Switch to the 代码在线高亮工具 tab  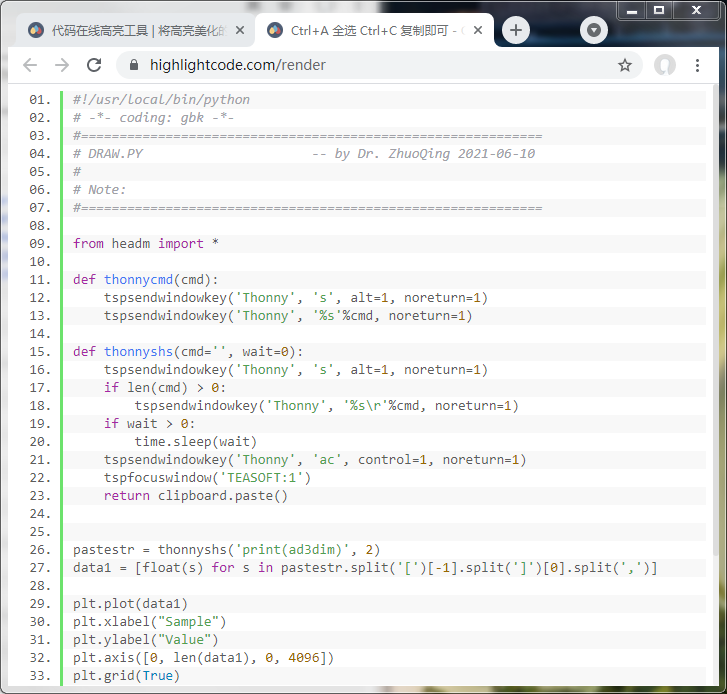[134, 31]
